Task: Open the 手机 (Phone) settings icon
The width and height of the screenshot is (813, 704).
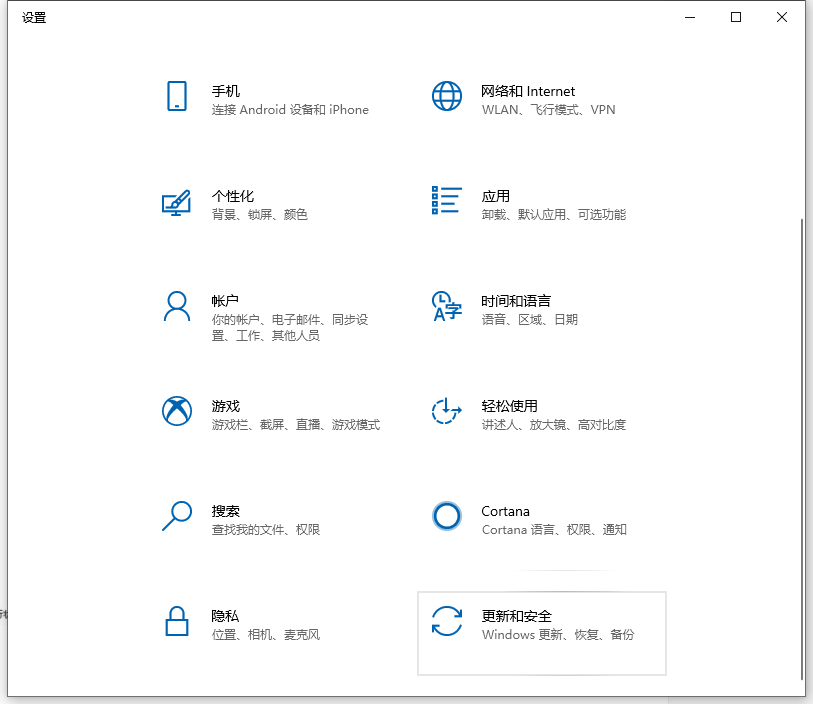Action: (x=177, y=97)
